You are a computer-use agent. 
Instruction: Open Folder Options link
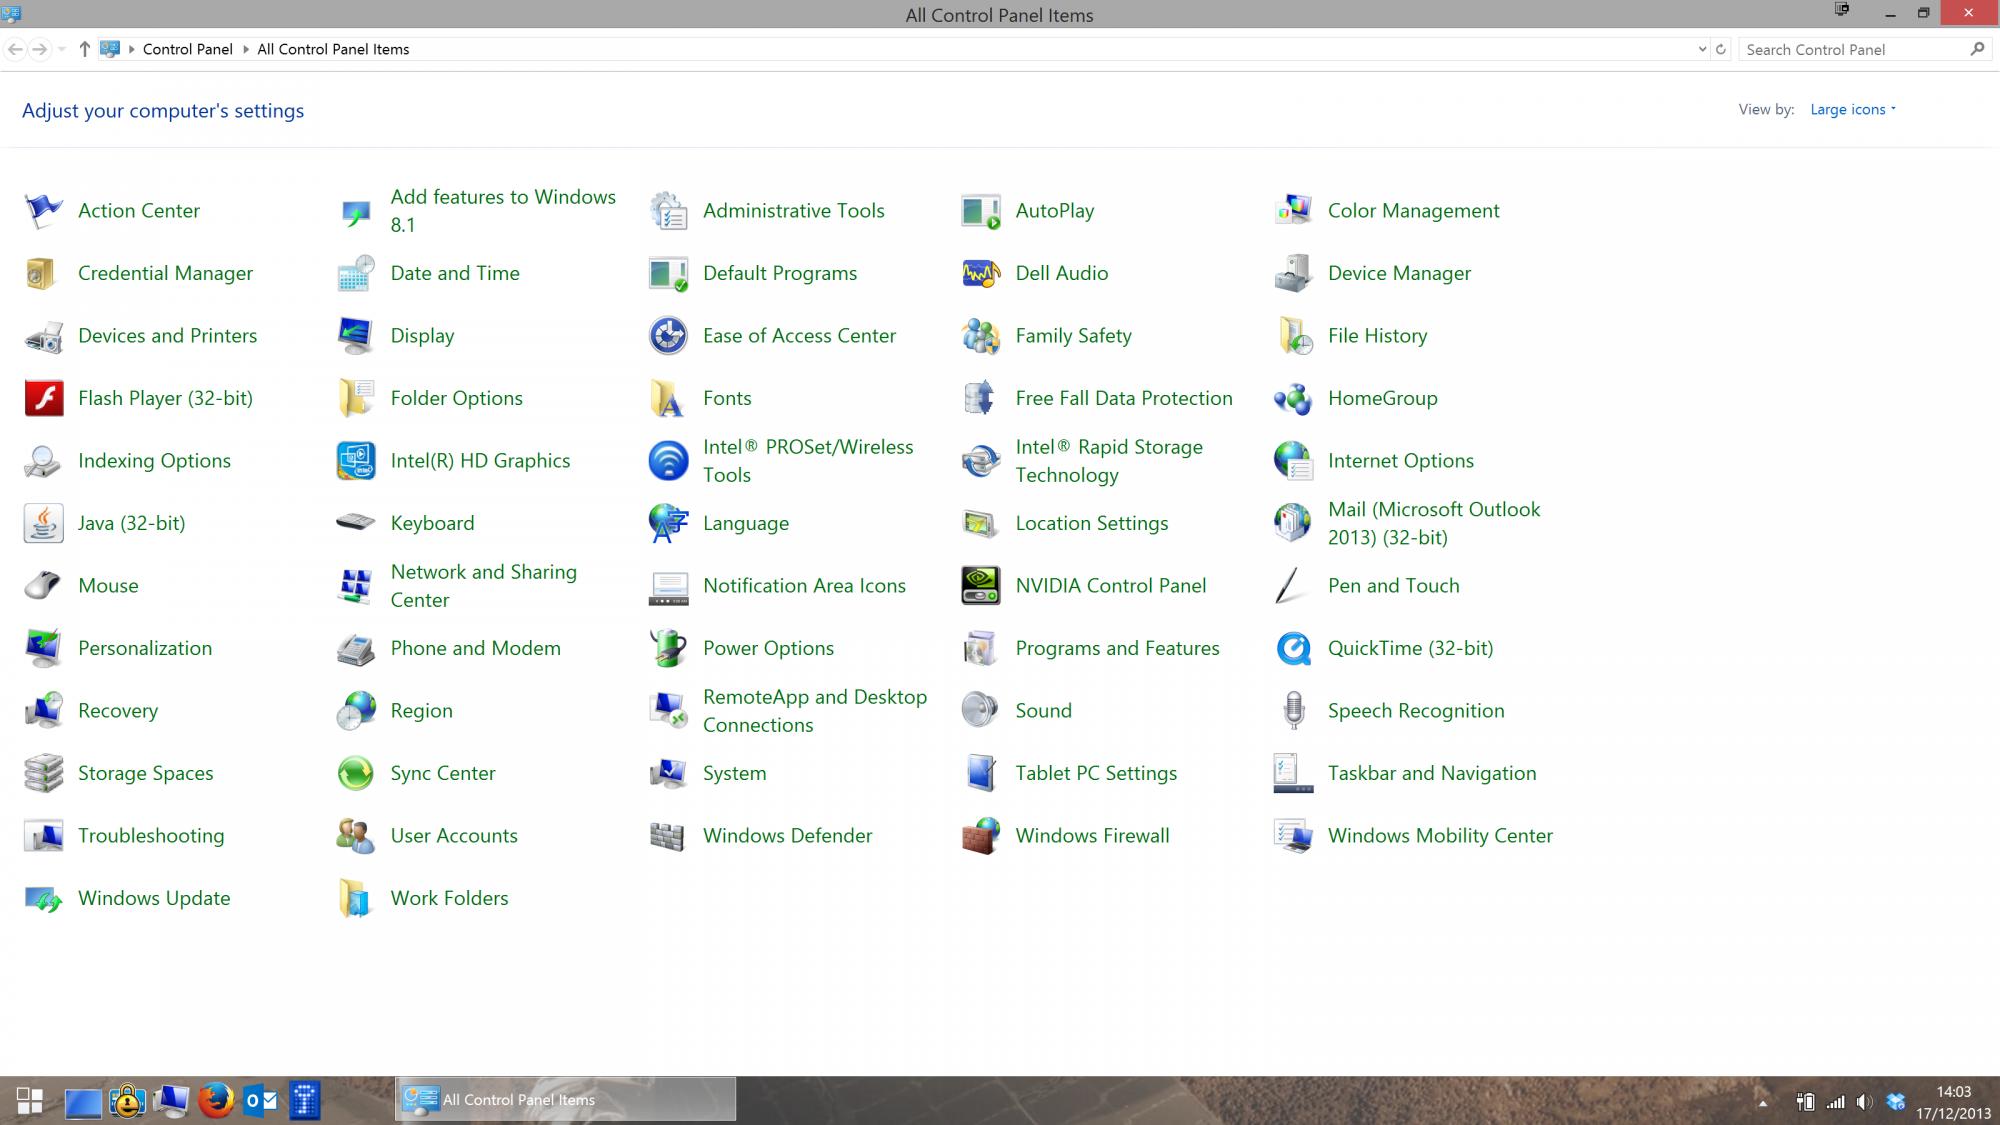[x=457, y=398]
